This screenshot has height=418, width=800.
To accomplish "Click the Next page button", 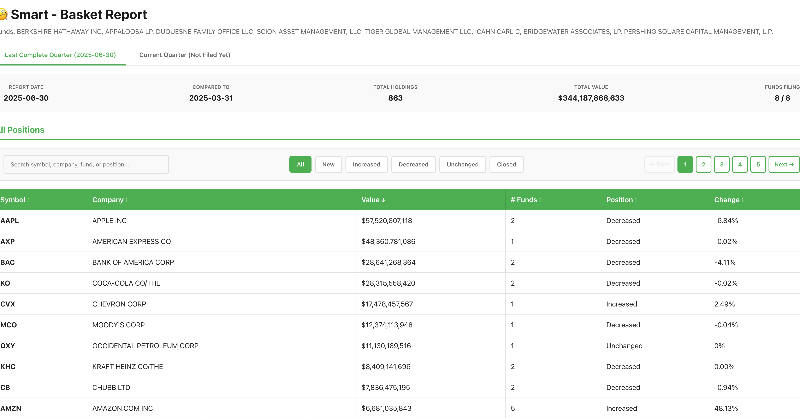I will pyautogui.click(x=784, y=164).
